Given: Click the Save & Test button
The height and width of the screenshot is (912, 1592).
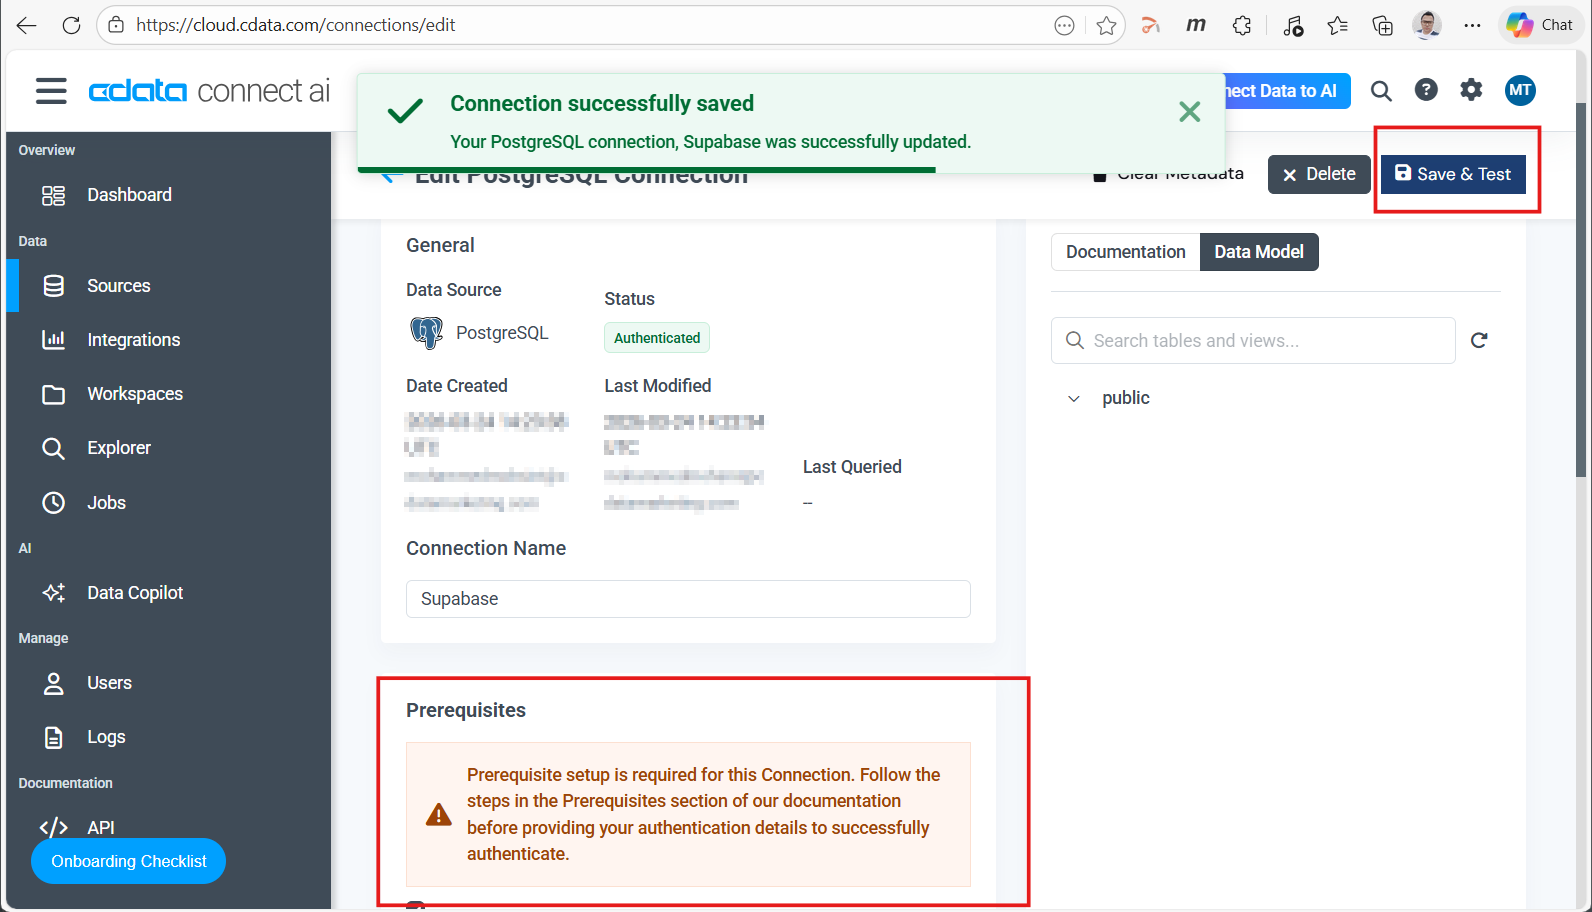Looking at the screenshot, I should (x=1453, y=174).
